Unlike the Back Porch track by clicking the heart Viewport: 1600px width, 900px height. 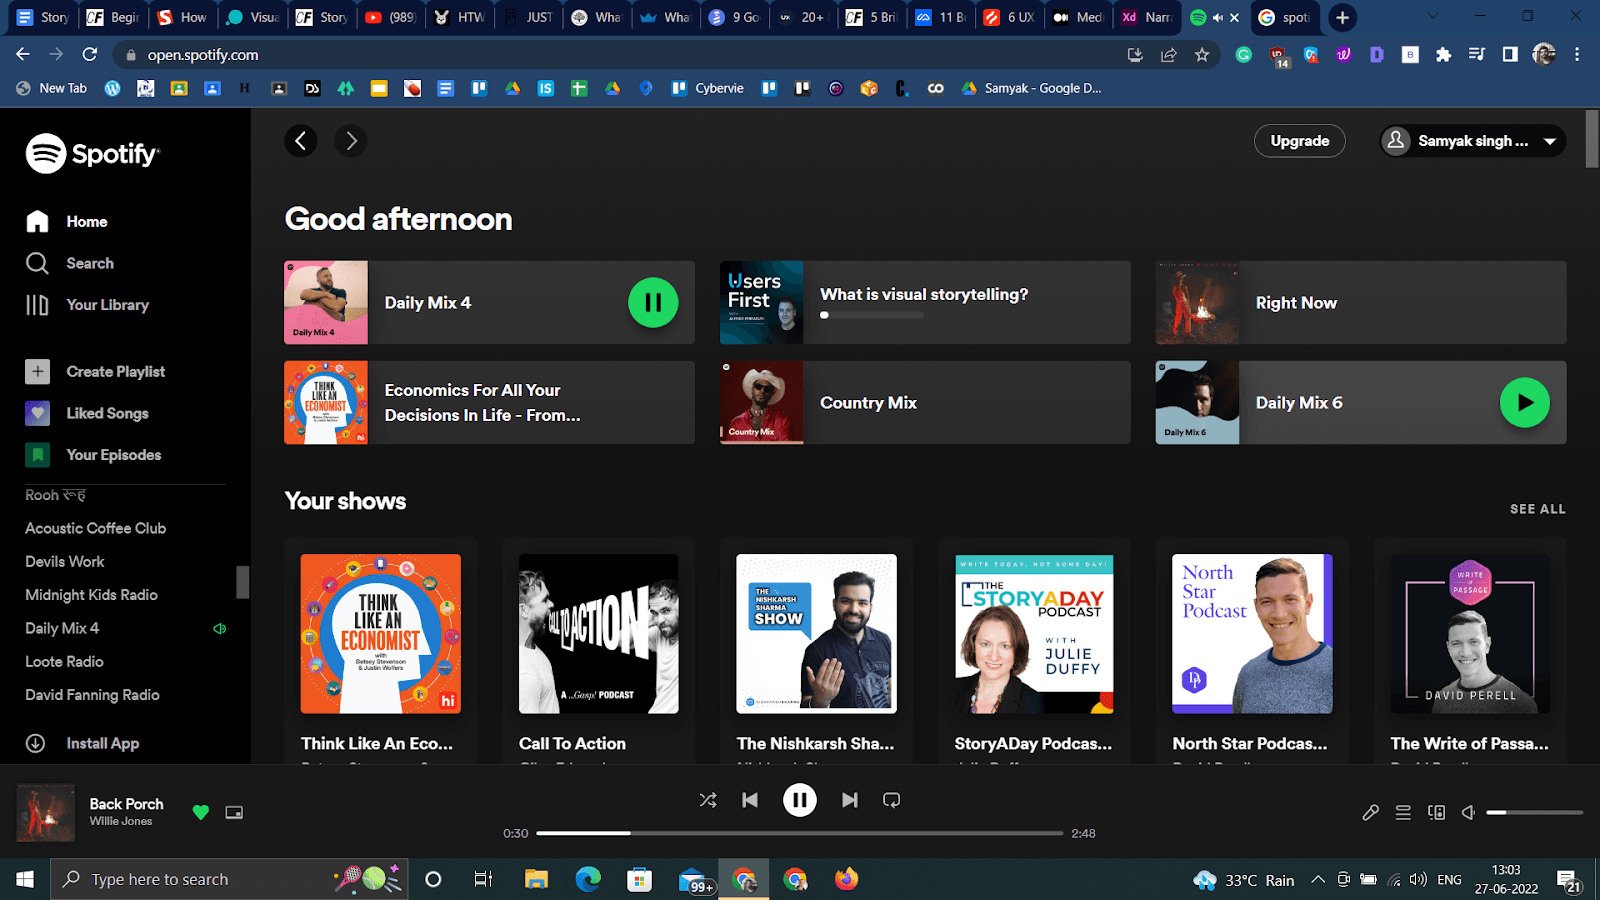[200, 812]
